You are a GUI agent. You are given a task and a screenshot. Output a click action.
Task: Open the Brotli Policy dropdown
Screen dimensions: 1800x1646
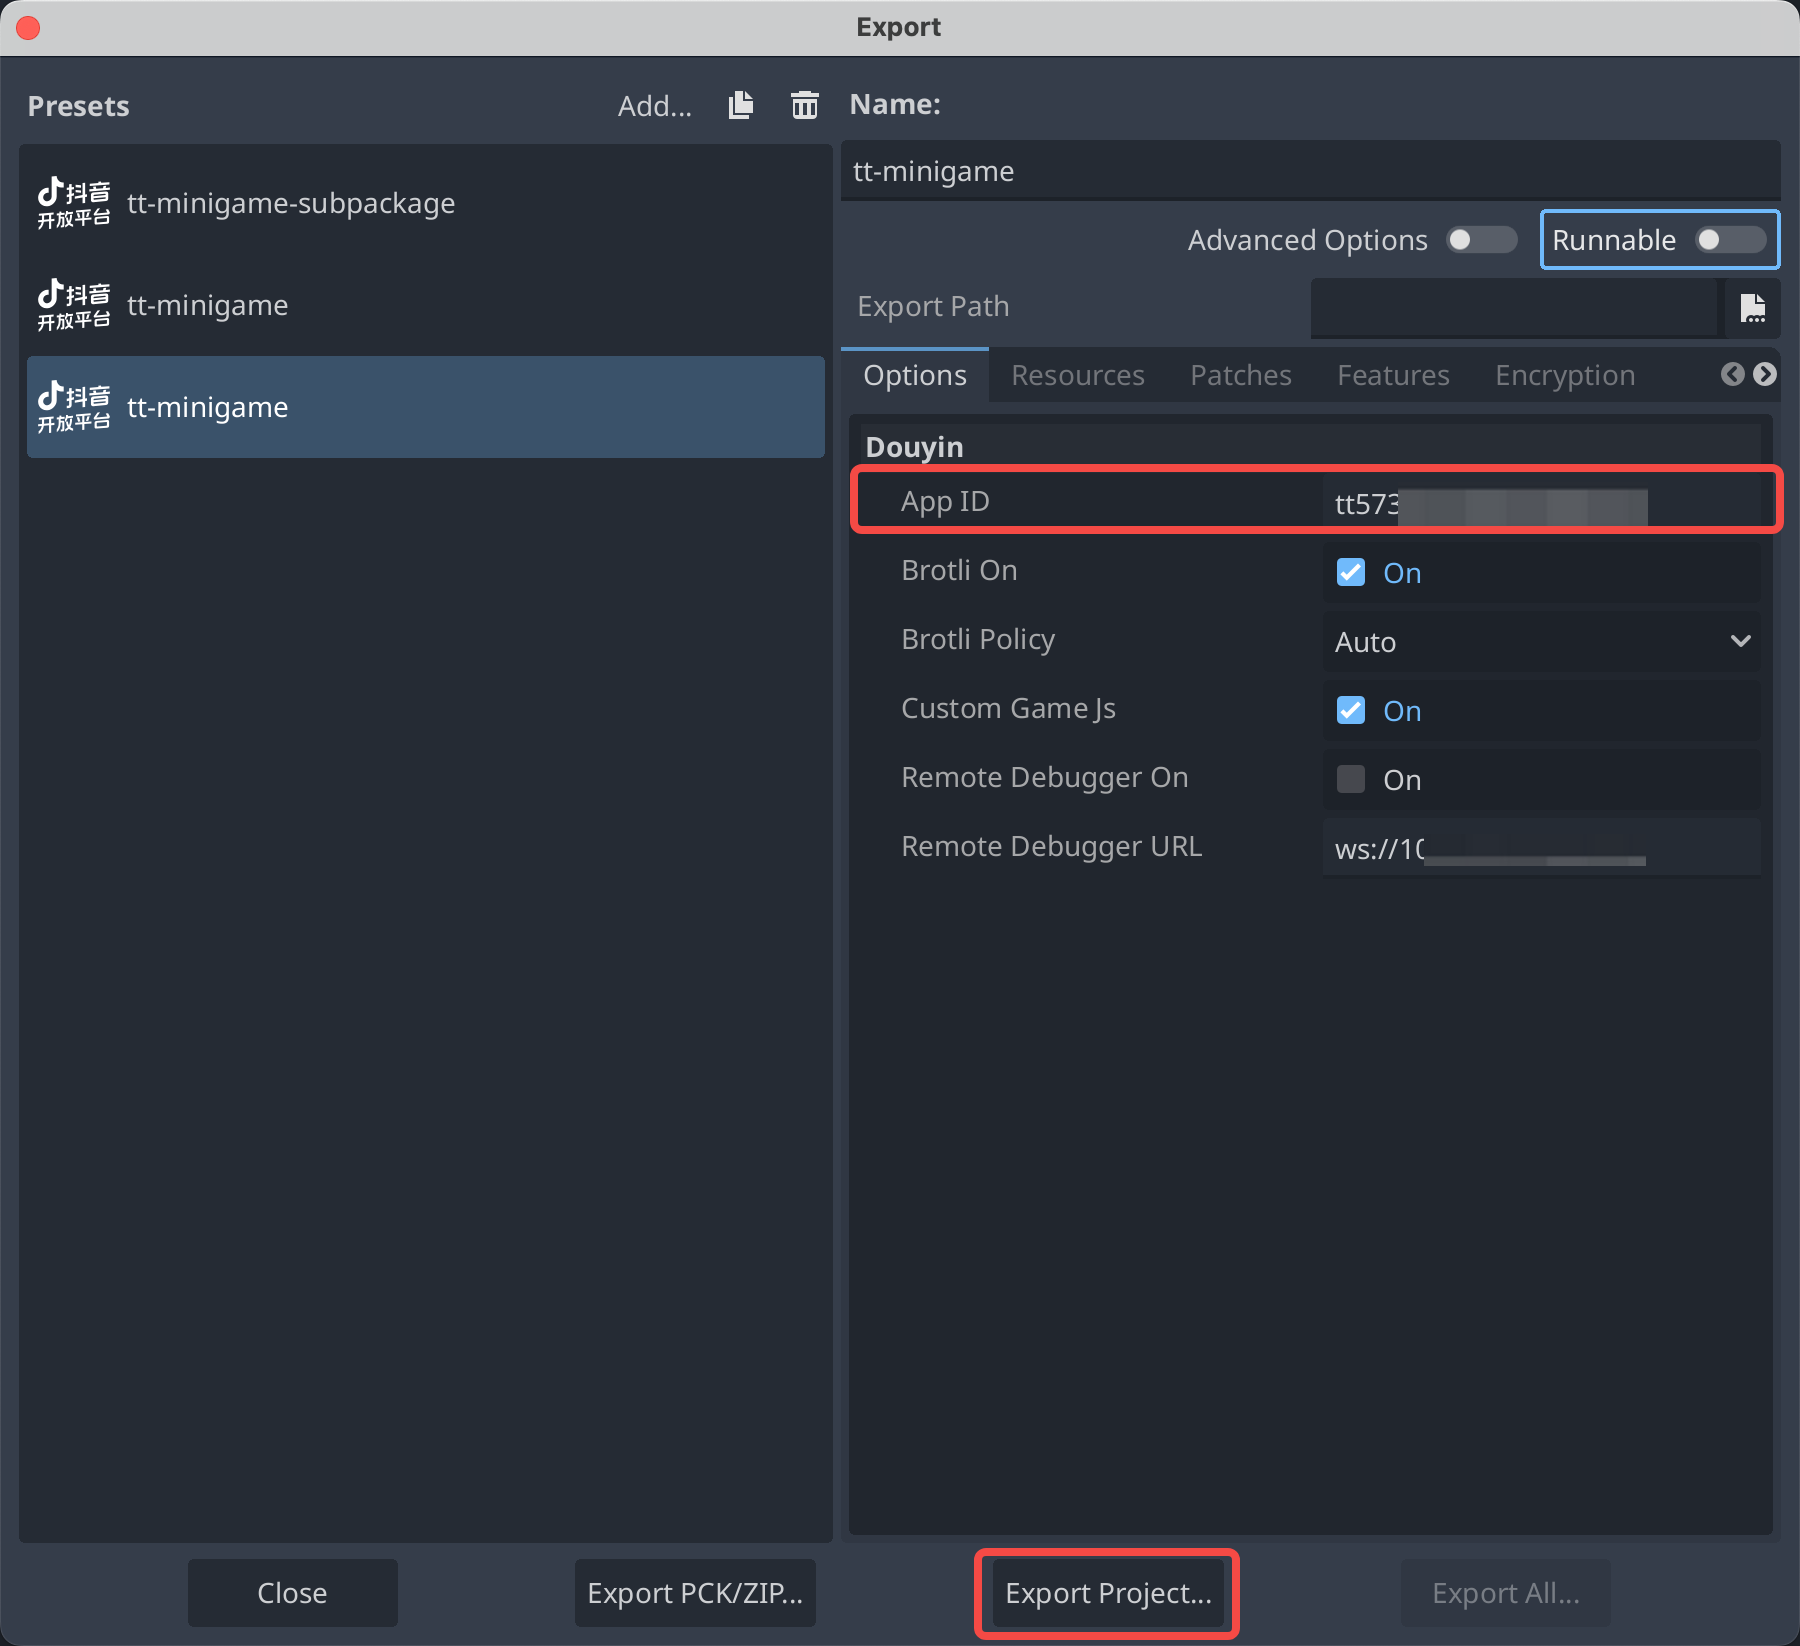tap(1540, 641)
